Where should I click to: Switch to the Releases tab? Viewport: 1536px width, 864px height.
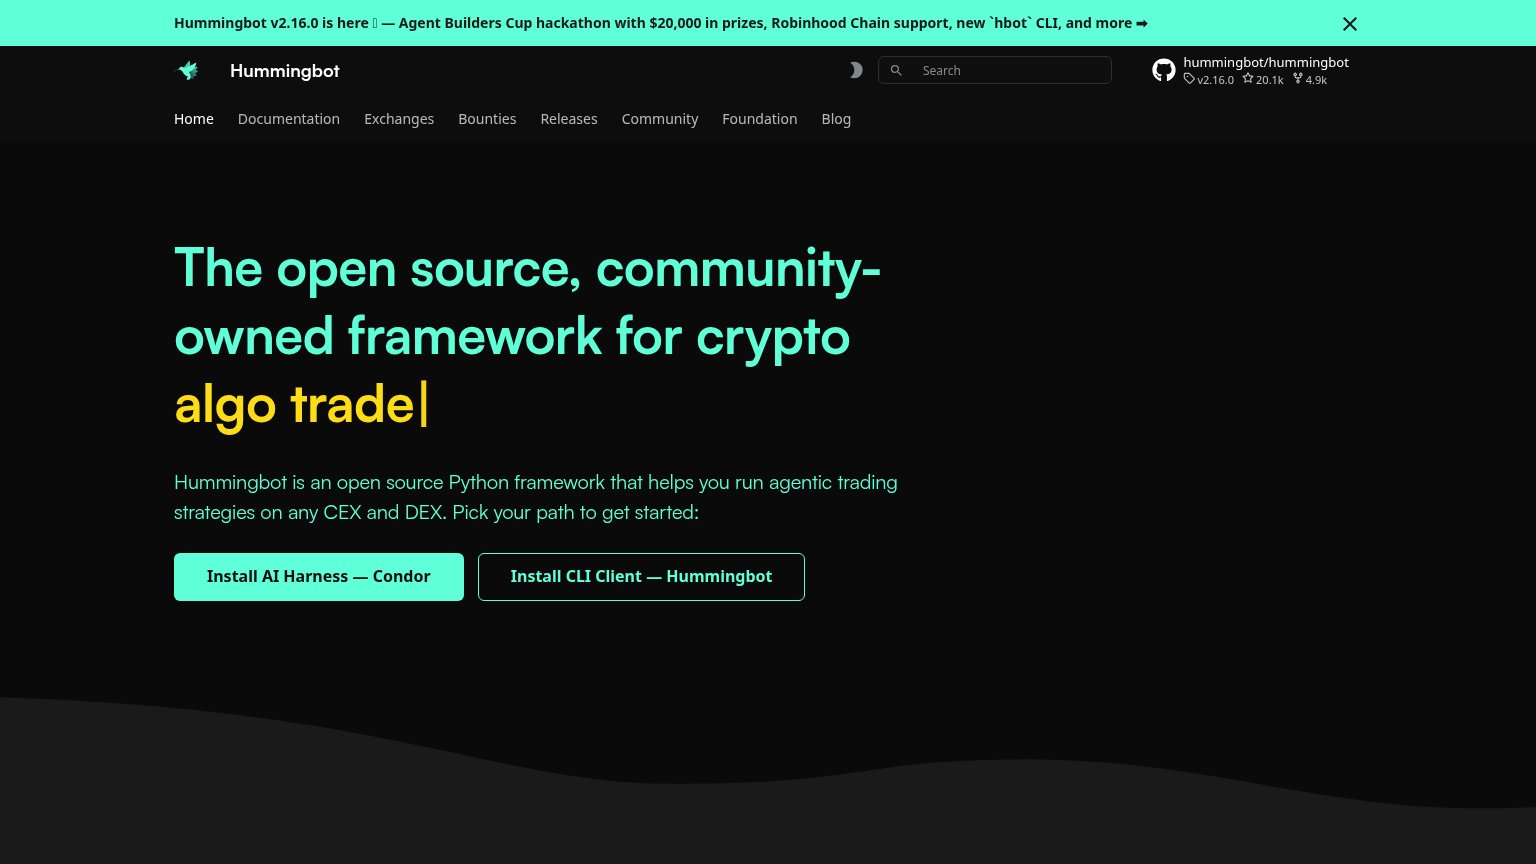[569, 119]
